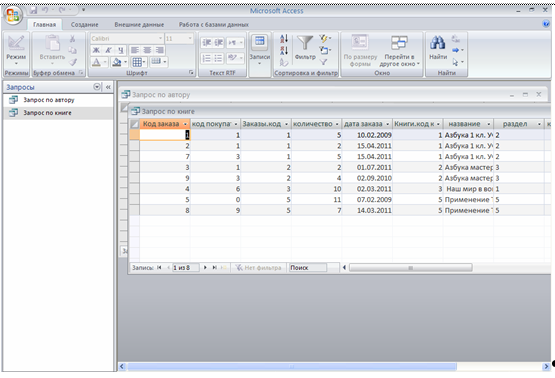Open Работа с базами данных tab
Screen dimensions: 555x378
pos(213,24)
